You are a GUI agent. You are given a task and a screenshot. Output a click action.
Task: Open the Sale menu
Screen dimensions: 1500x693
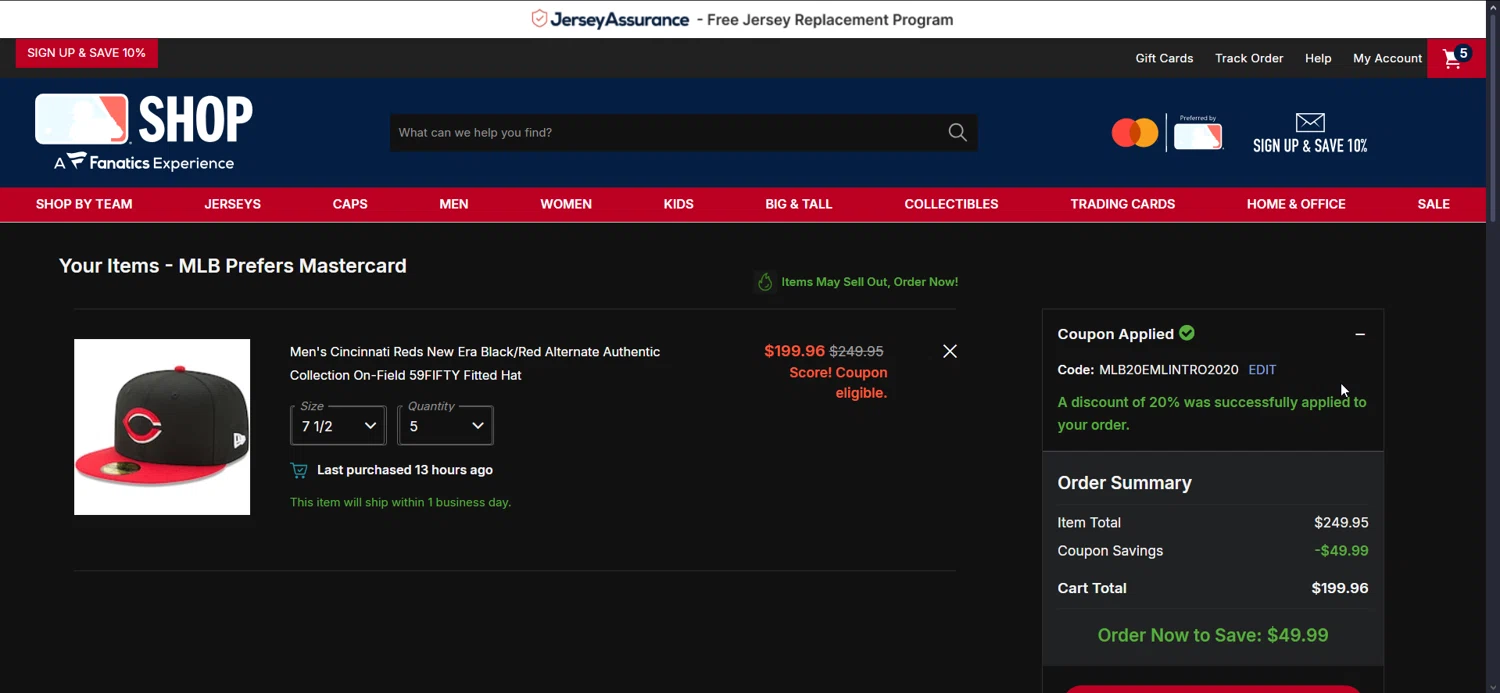pos(1433,204)
